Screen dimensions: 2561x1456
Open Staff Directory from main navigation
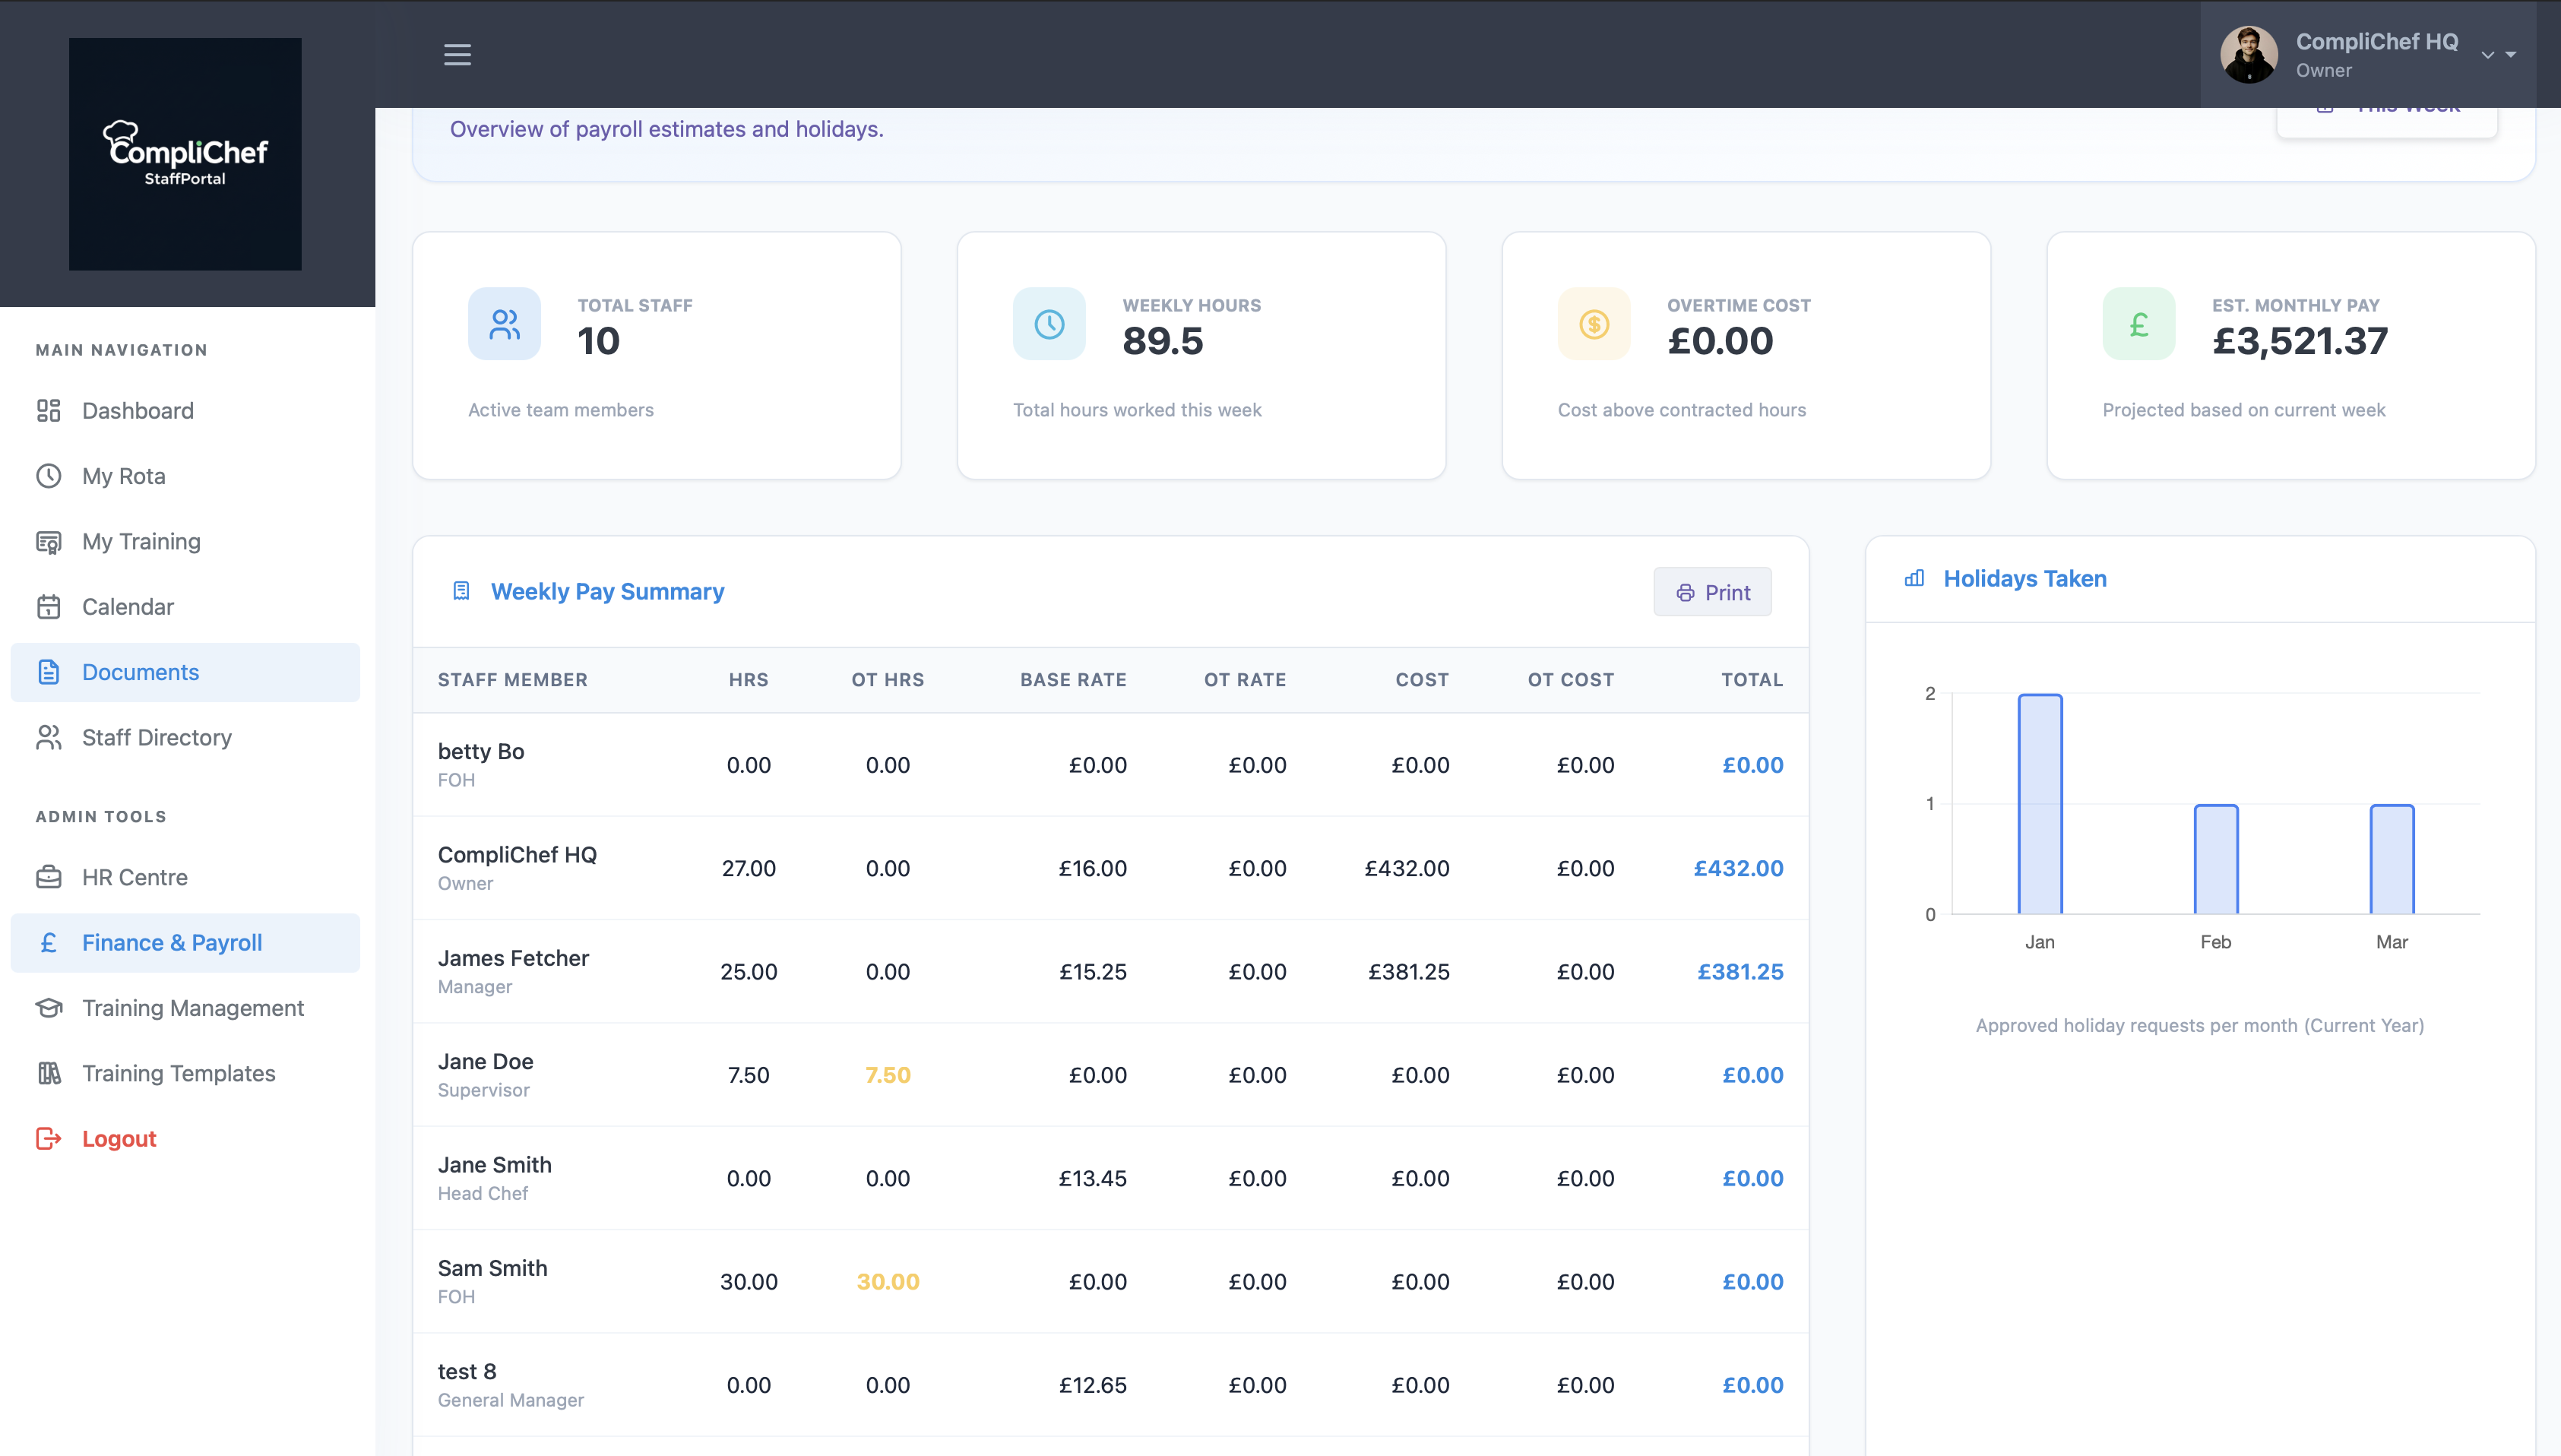157,737
